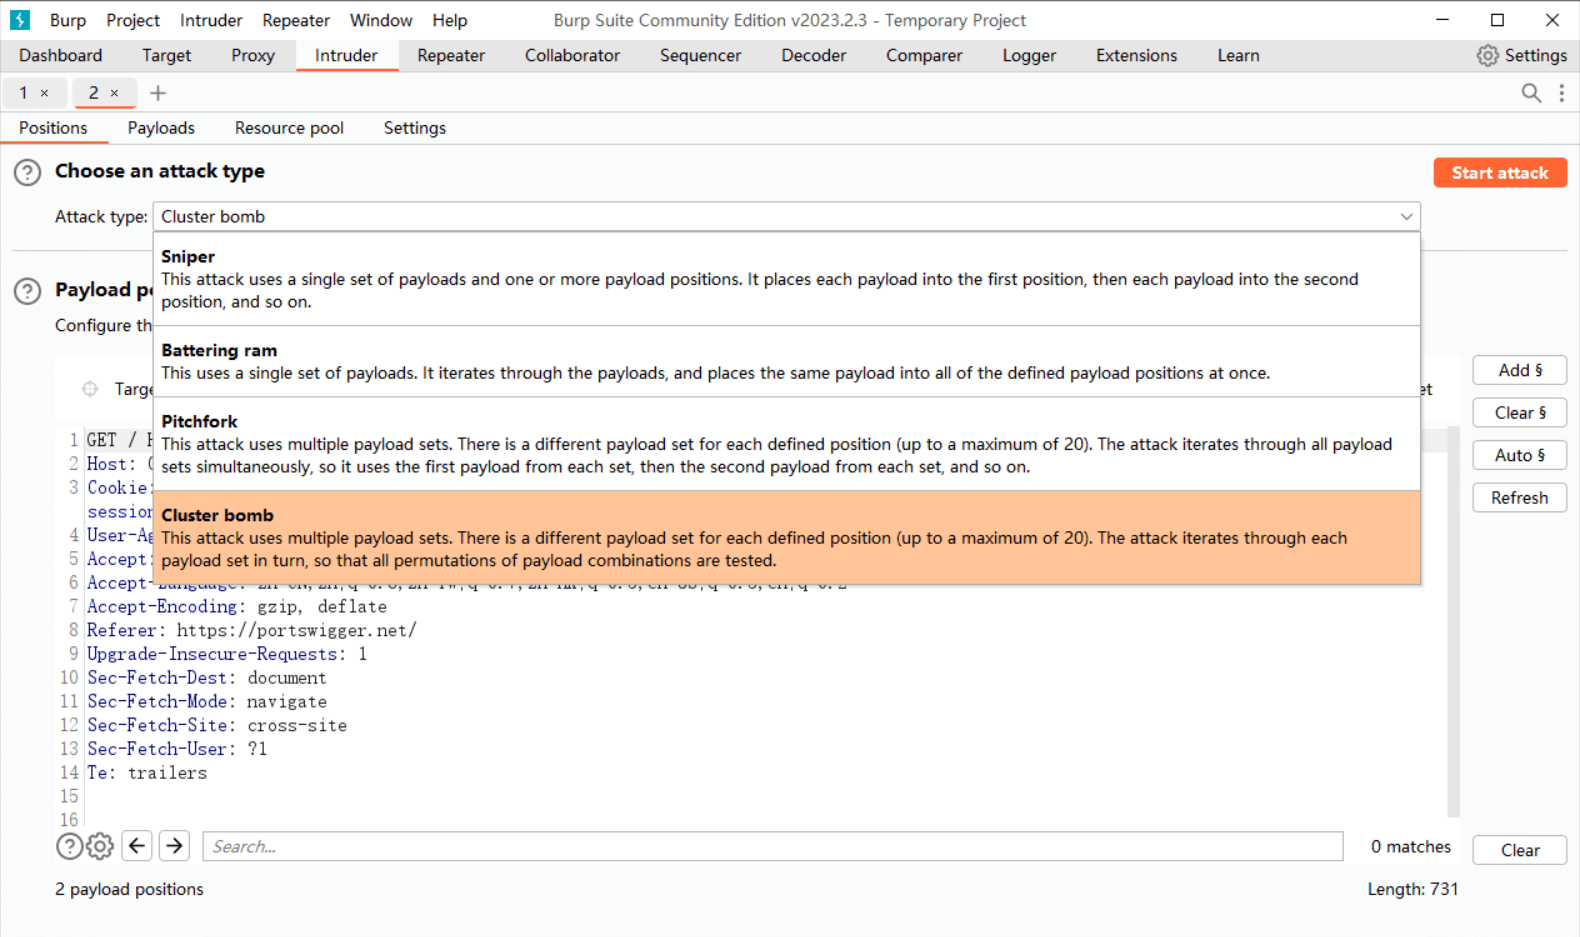The width and height of the screenshot is (1580, 937).
Task: Open the Project menu
Action: point(133,20)
